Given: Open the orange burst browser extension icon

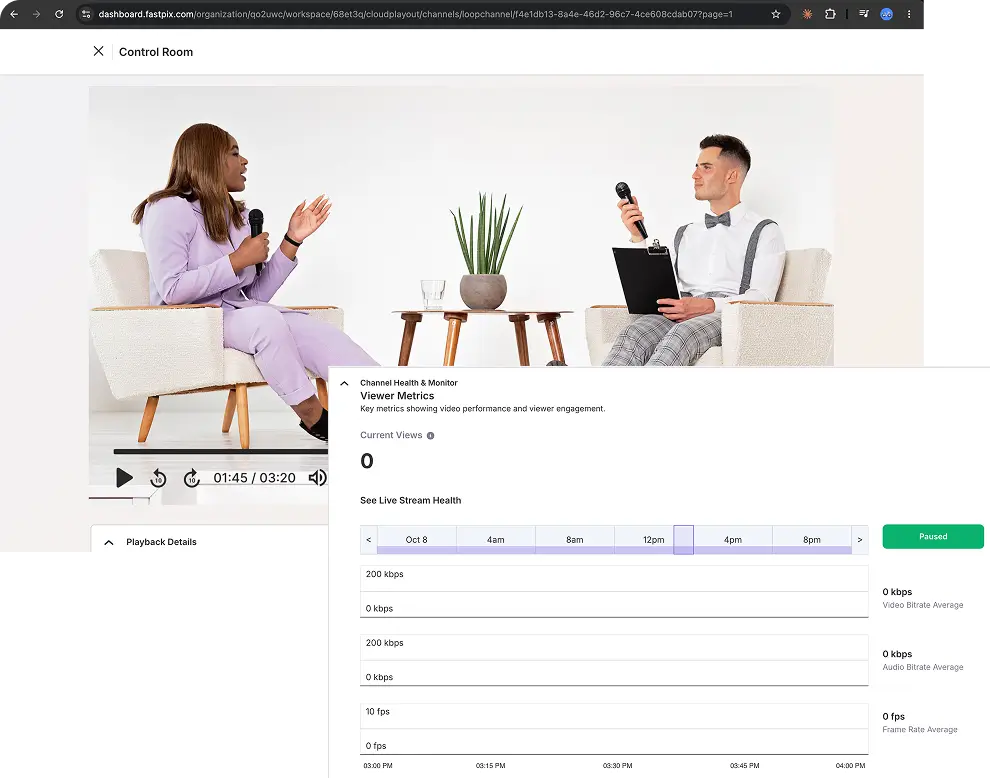Looking at the screenshot, I should (807, 14).
